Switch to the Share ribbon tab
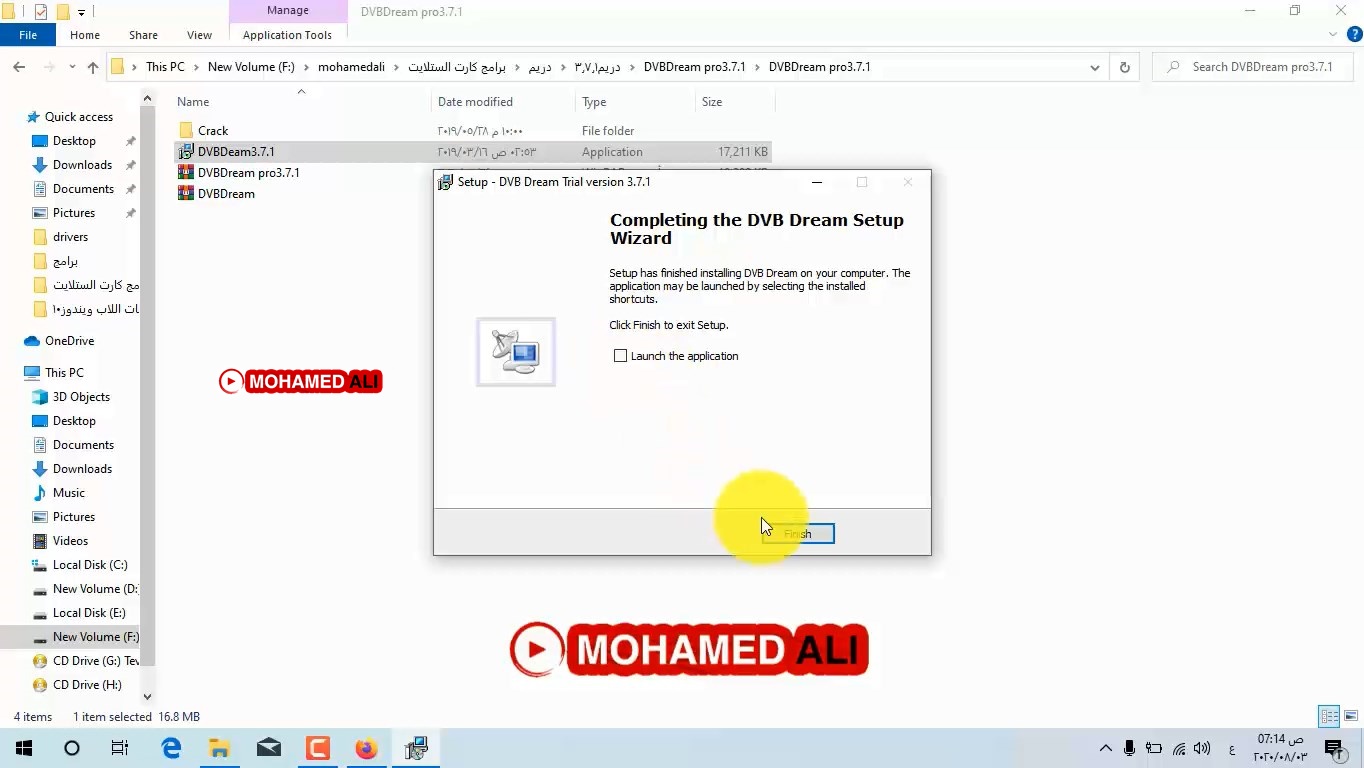The height and width of the screenshot is (768, 1364). [x=143, y=35]
